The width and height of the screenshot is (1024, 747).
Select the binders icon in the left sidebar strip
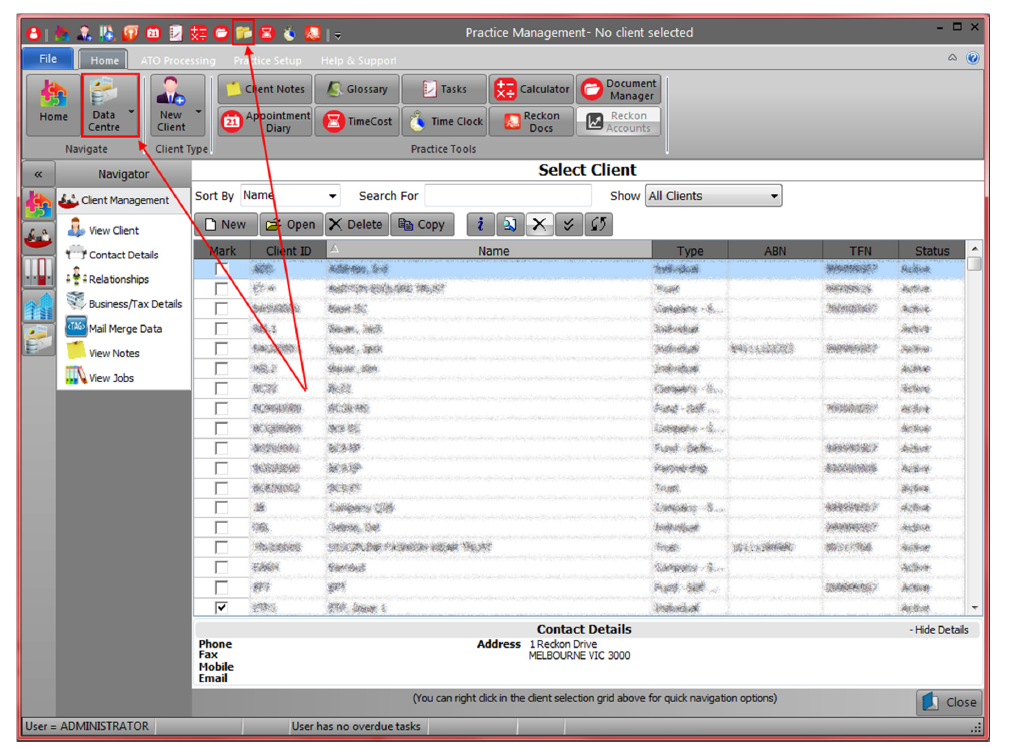(39, 272)
